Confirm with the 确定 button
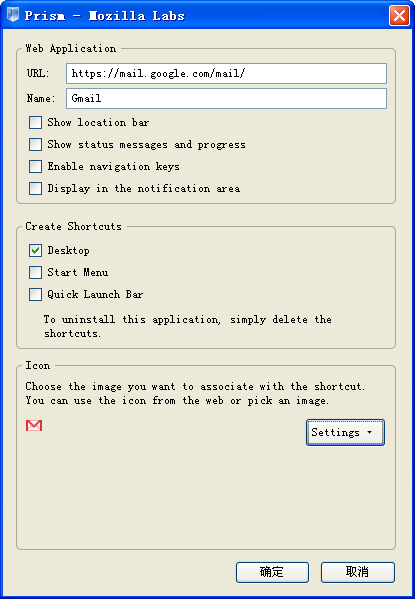This screenshot has height=599, width=415. [x=272, y=572]
